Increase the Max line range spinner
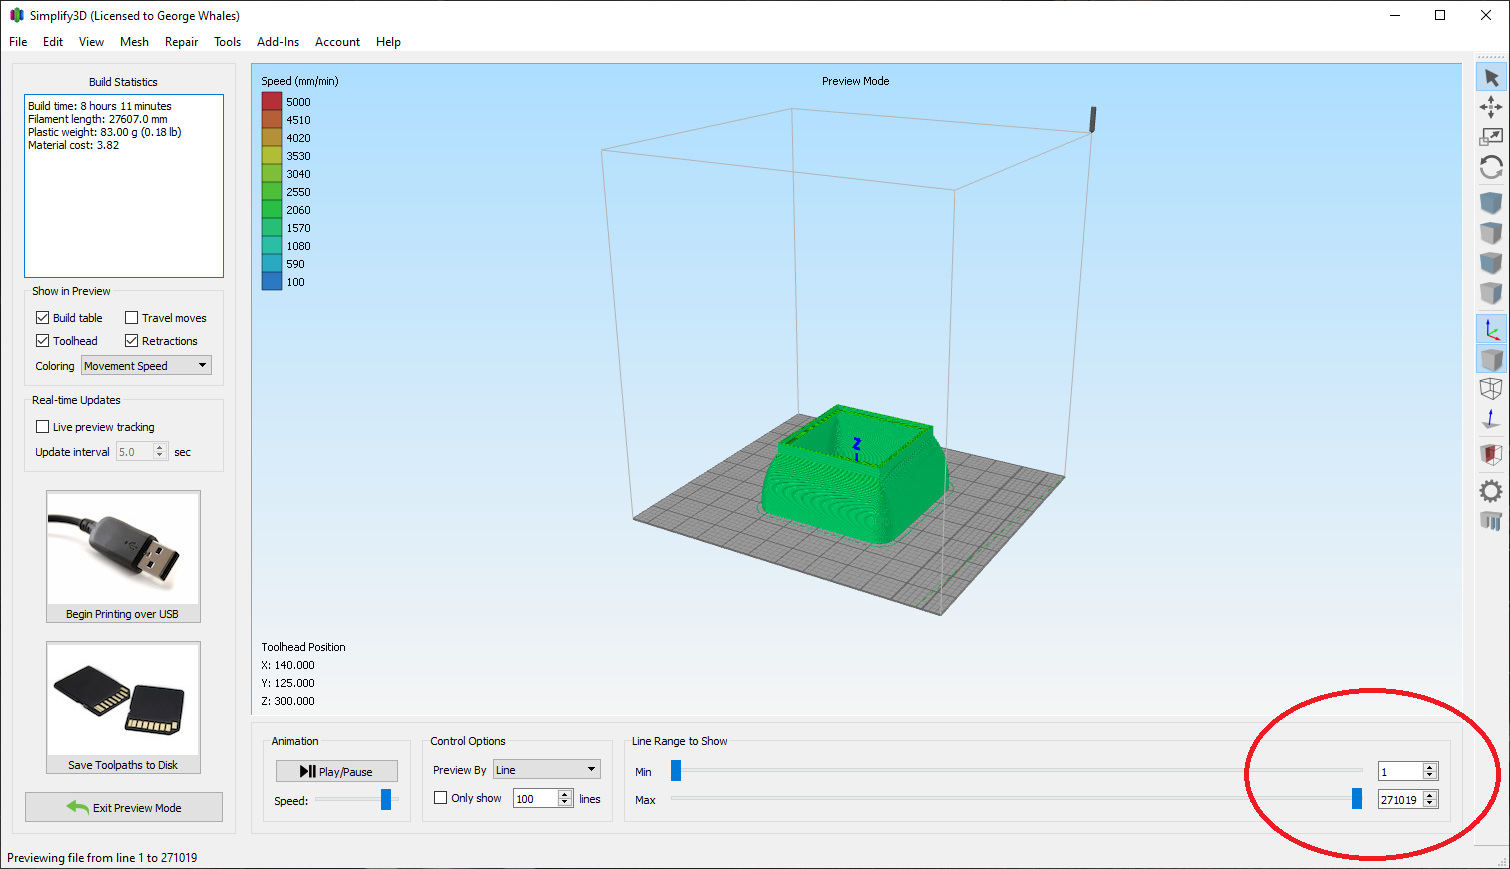Viewport: 1510px width, 869px height. (1430, 795)
